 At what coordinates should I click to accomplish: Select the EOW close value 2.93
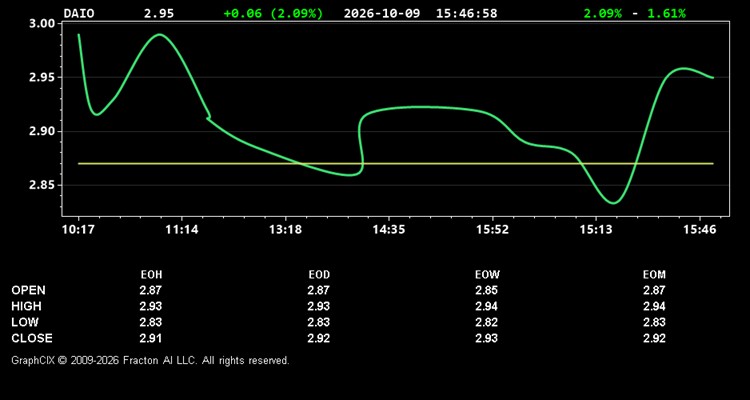coord(486,338)
